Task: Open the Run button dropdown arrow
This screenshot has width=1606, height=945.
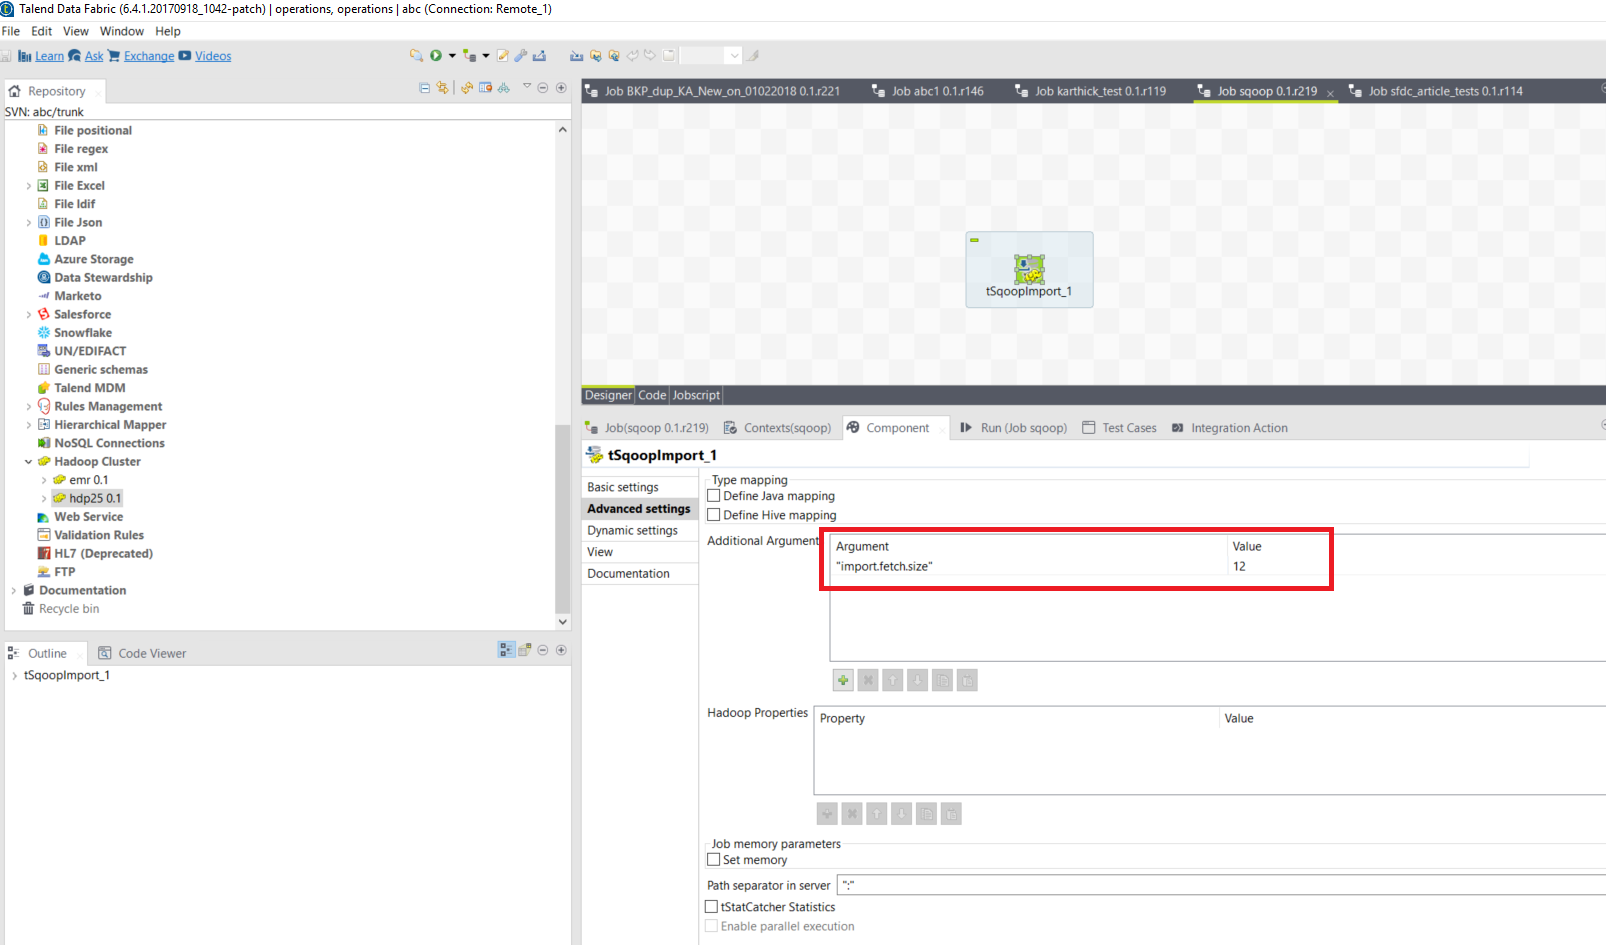Action: [x=453, y=56]
